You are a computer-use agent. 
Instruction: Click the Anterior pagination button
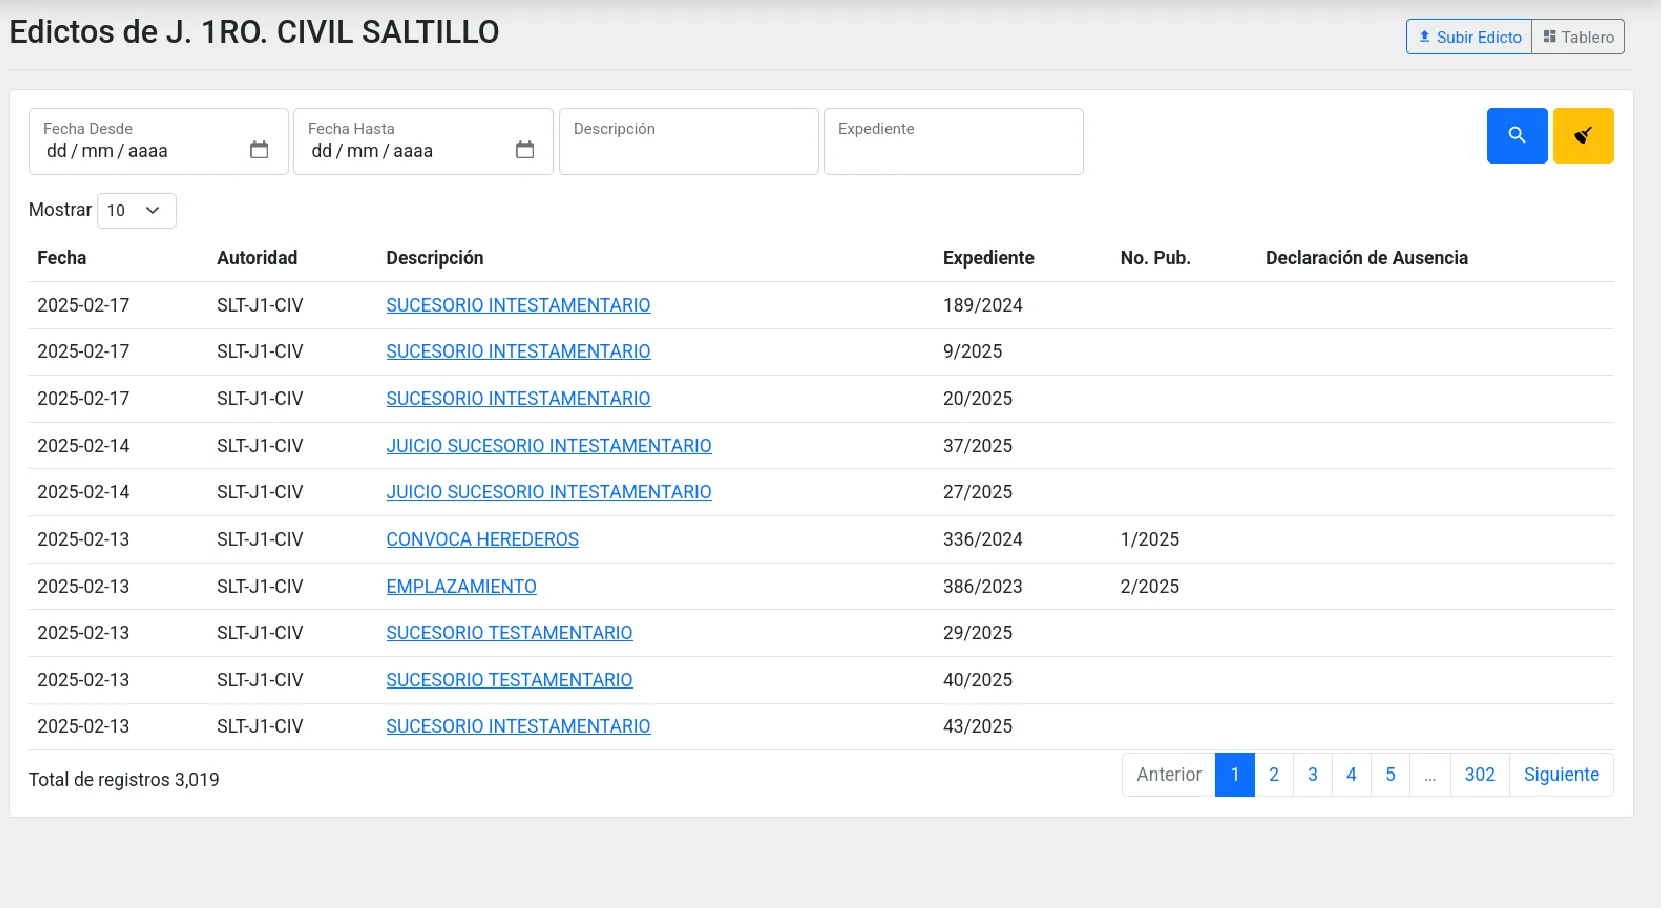click(1168, 775)
